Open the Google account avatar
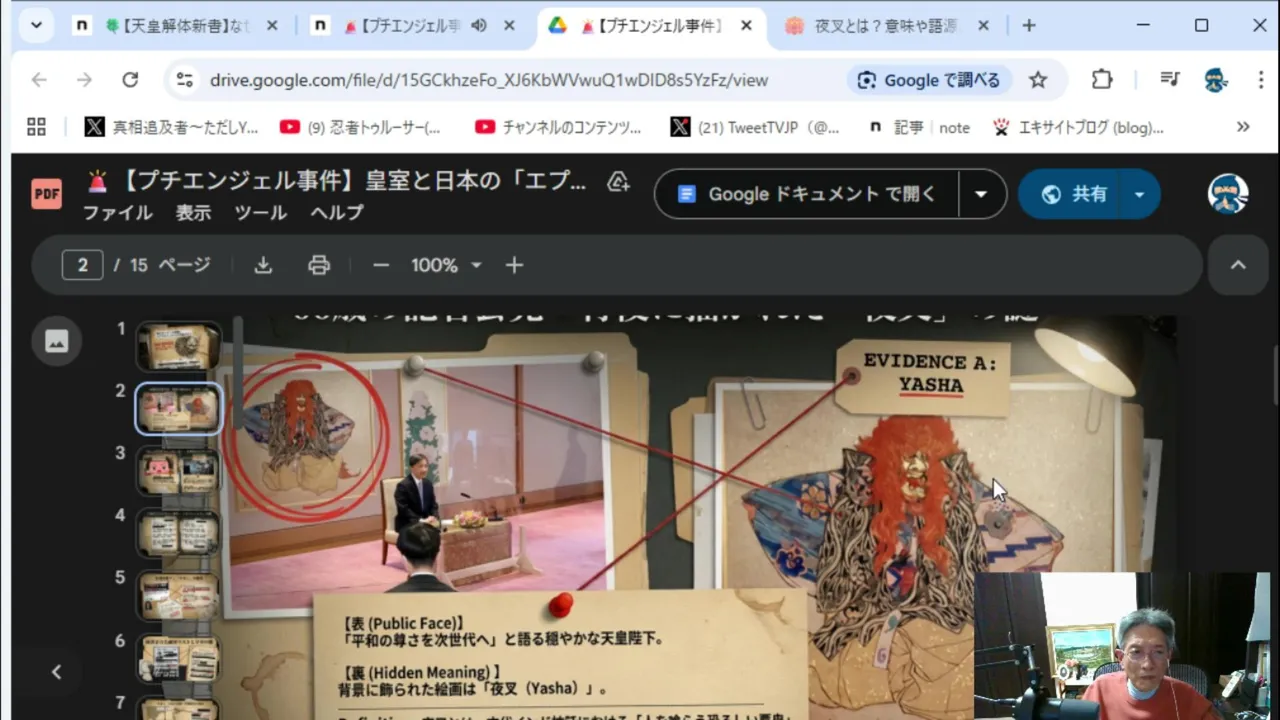This screenshot has height=720, width=1280. click(x=1228, y=194)
